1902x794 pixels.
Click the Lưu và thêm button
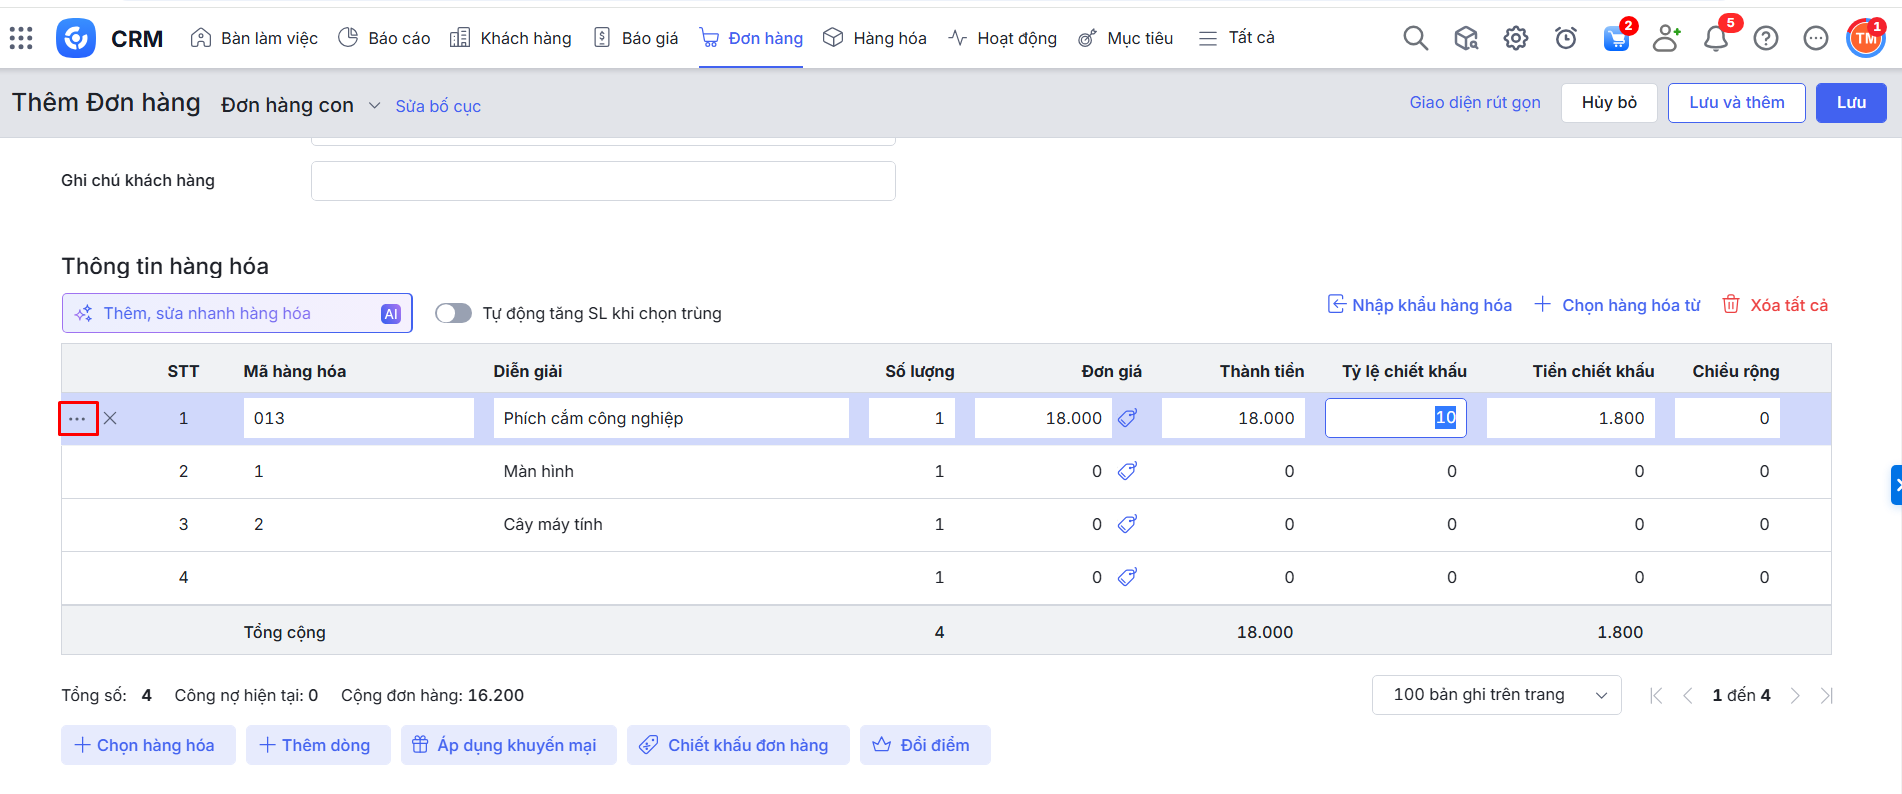(1735, 102)
